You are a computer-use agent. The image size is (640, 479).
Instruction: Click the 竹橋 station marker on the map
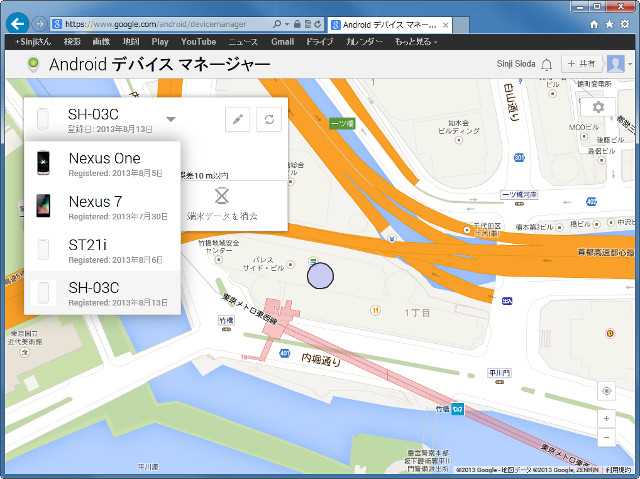click(457, 409)
